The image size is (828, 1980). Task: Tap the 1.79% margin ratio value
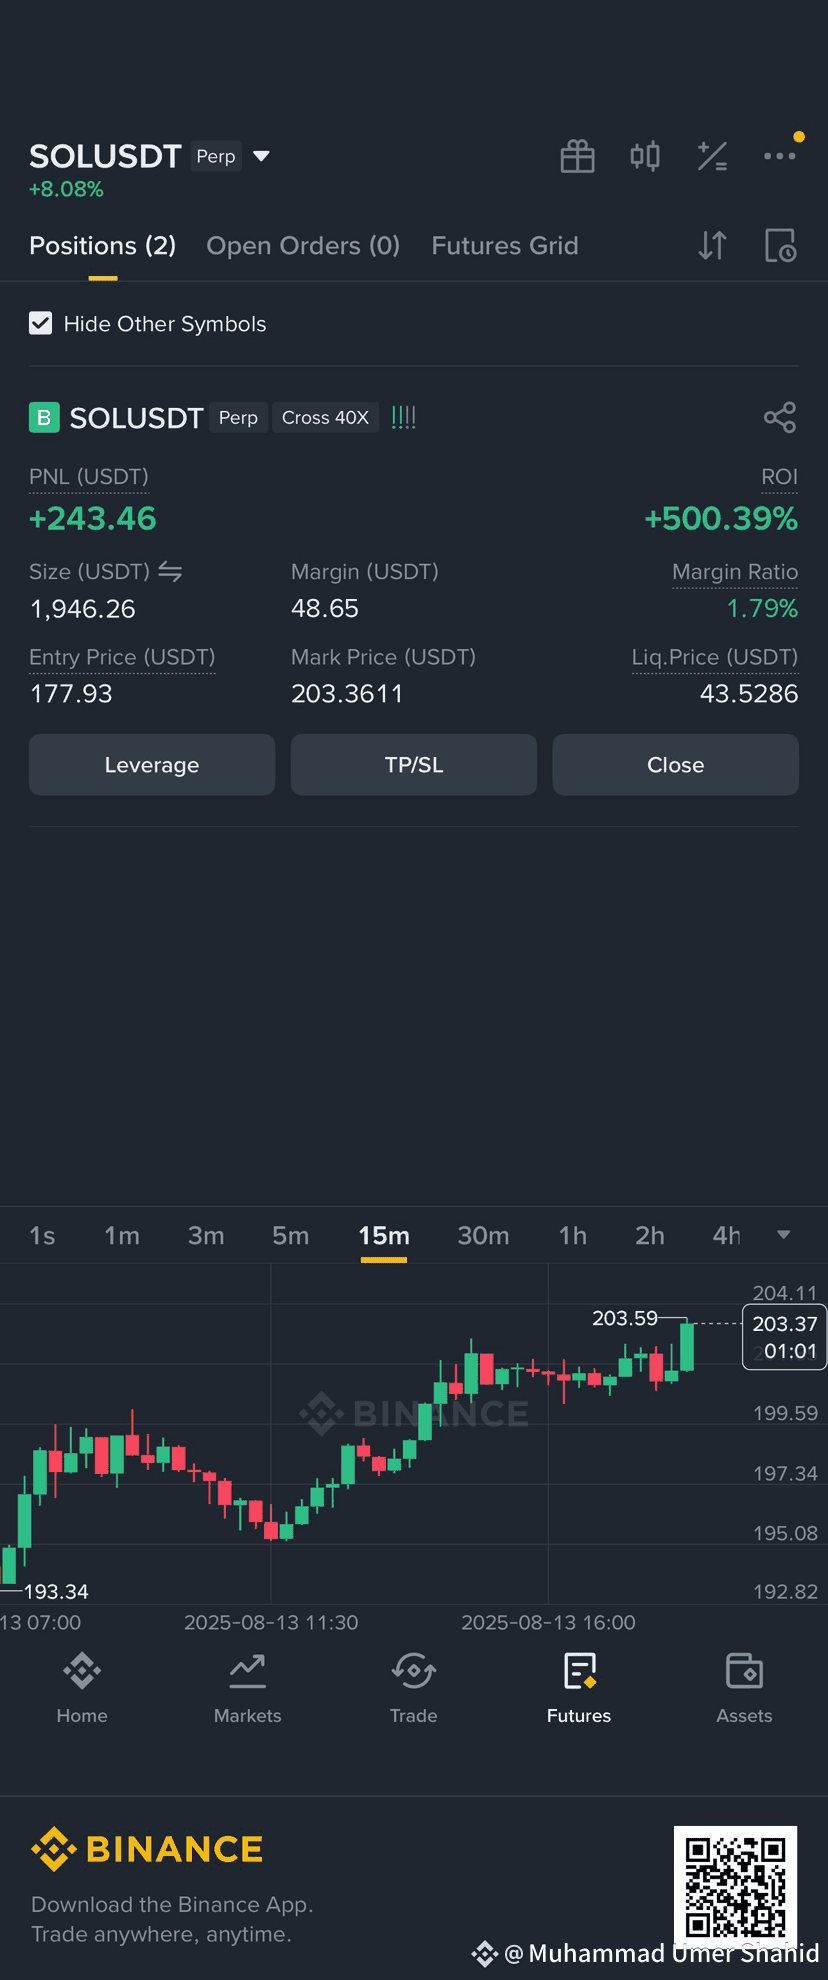pyautogui.click(x=762, y=608)
